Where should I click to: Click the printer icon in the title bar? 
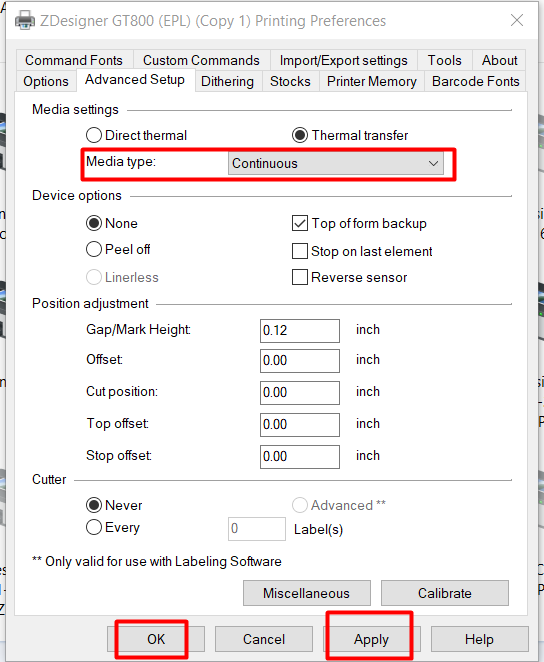(24, 20)
